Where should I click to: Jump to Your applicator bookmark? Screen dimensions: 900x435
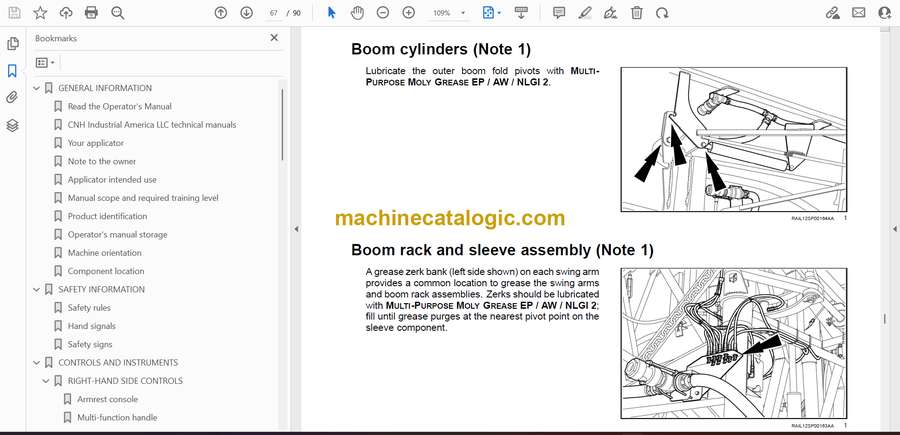[95, 143]
